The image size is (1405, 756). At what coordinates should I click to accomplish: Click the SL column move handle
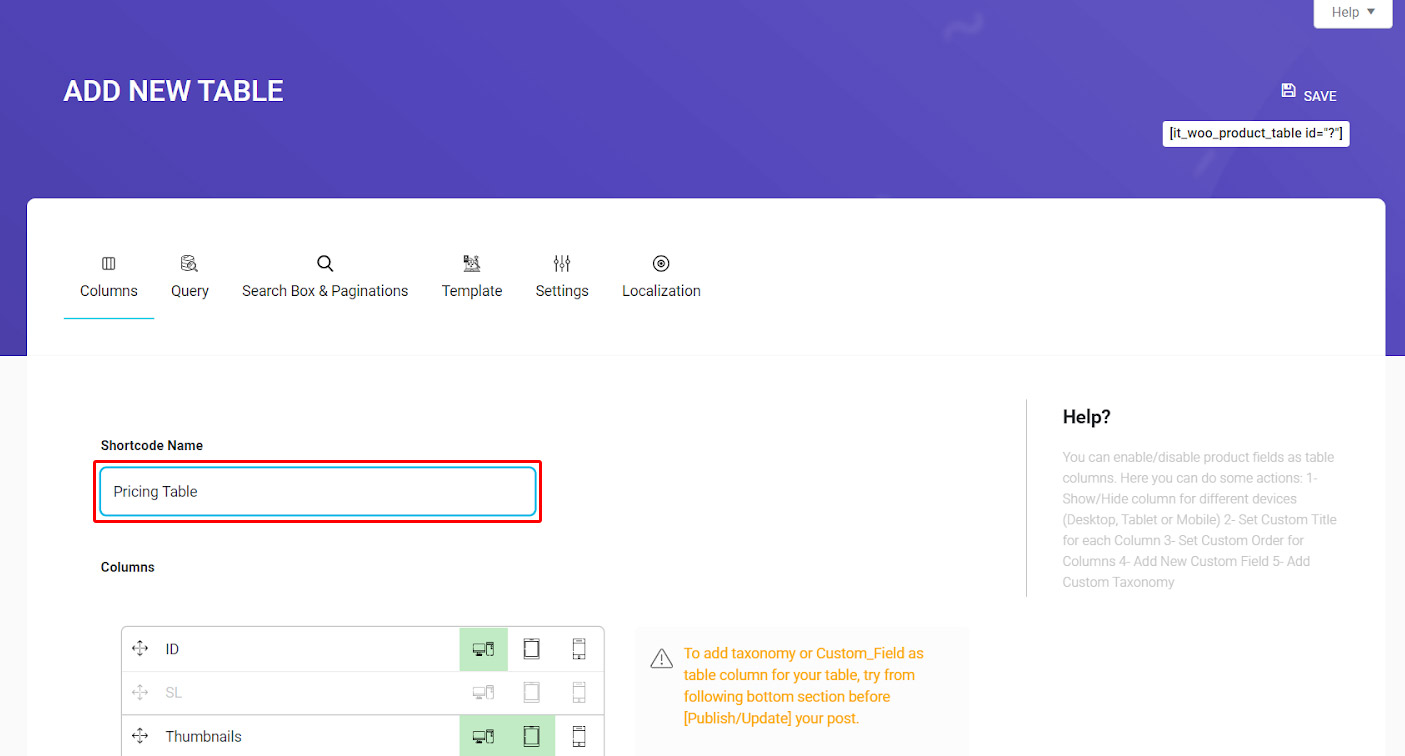pyautogui.click(x=140, y=693)
